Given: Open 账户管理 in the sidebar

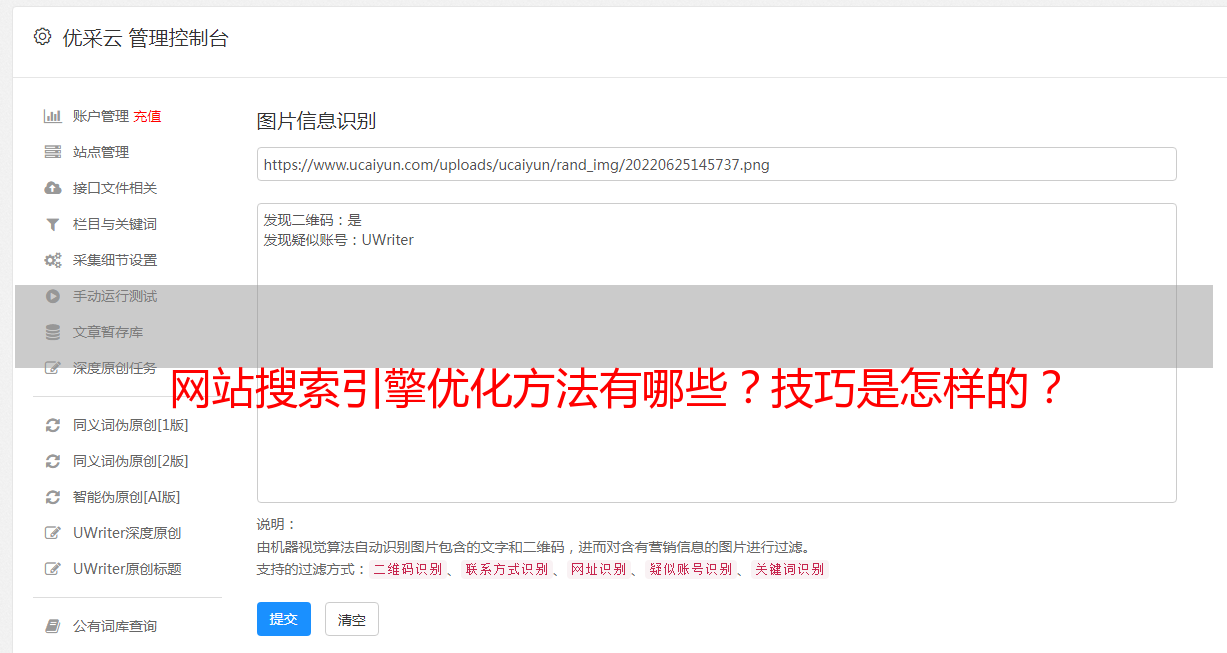Looking at the screenshot, I should pyautogui.click(x=101, y=116).
